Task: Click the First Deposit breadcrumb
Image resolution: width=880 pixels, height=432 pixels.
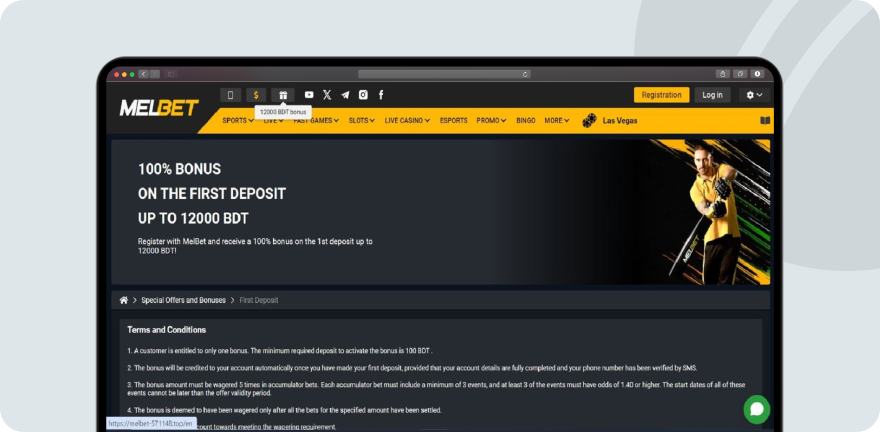Action: (x=259, y=300)
